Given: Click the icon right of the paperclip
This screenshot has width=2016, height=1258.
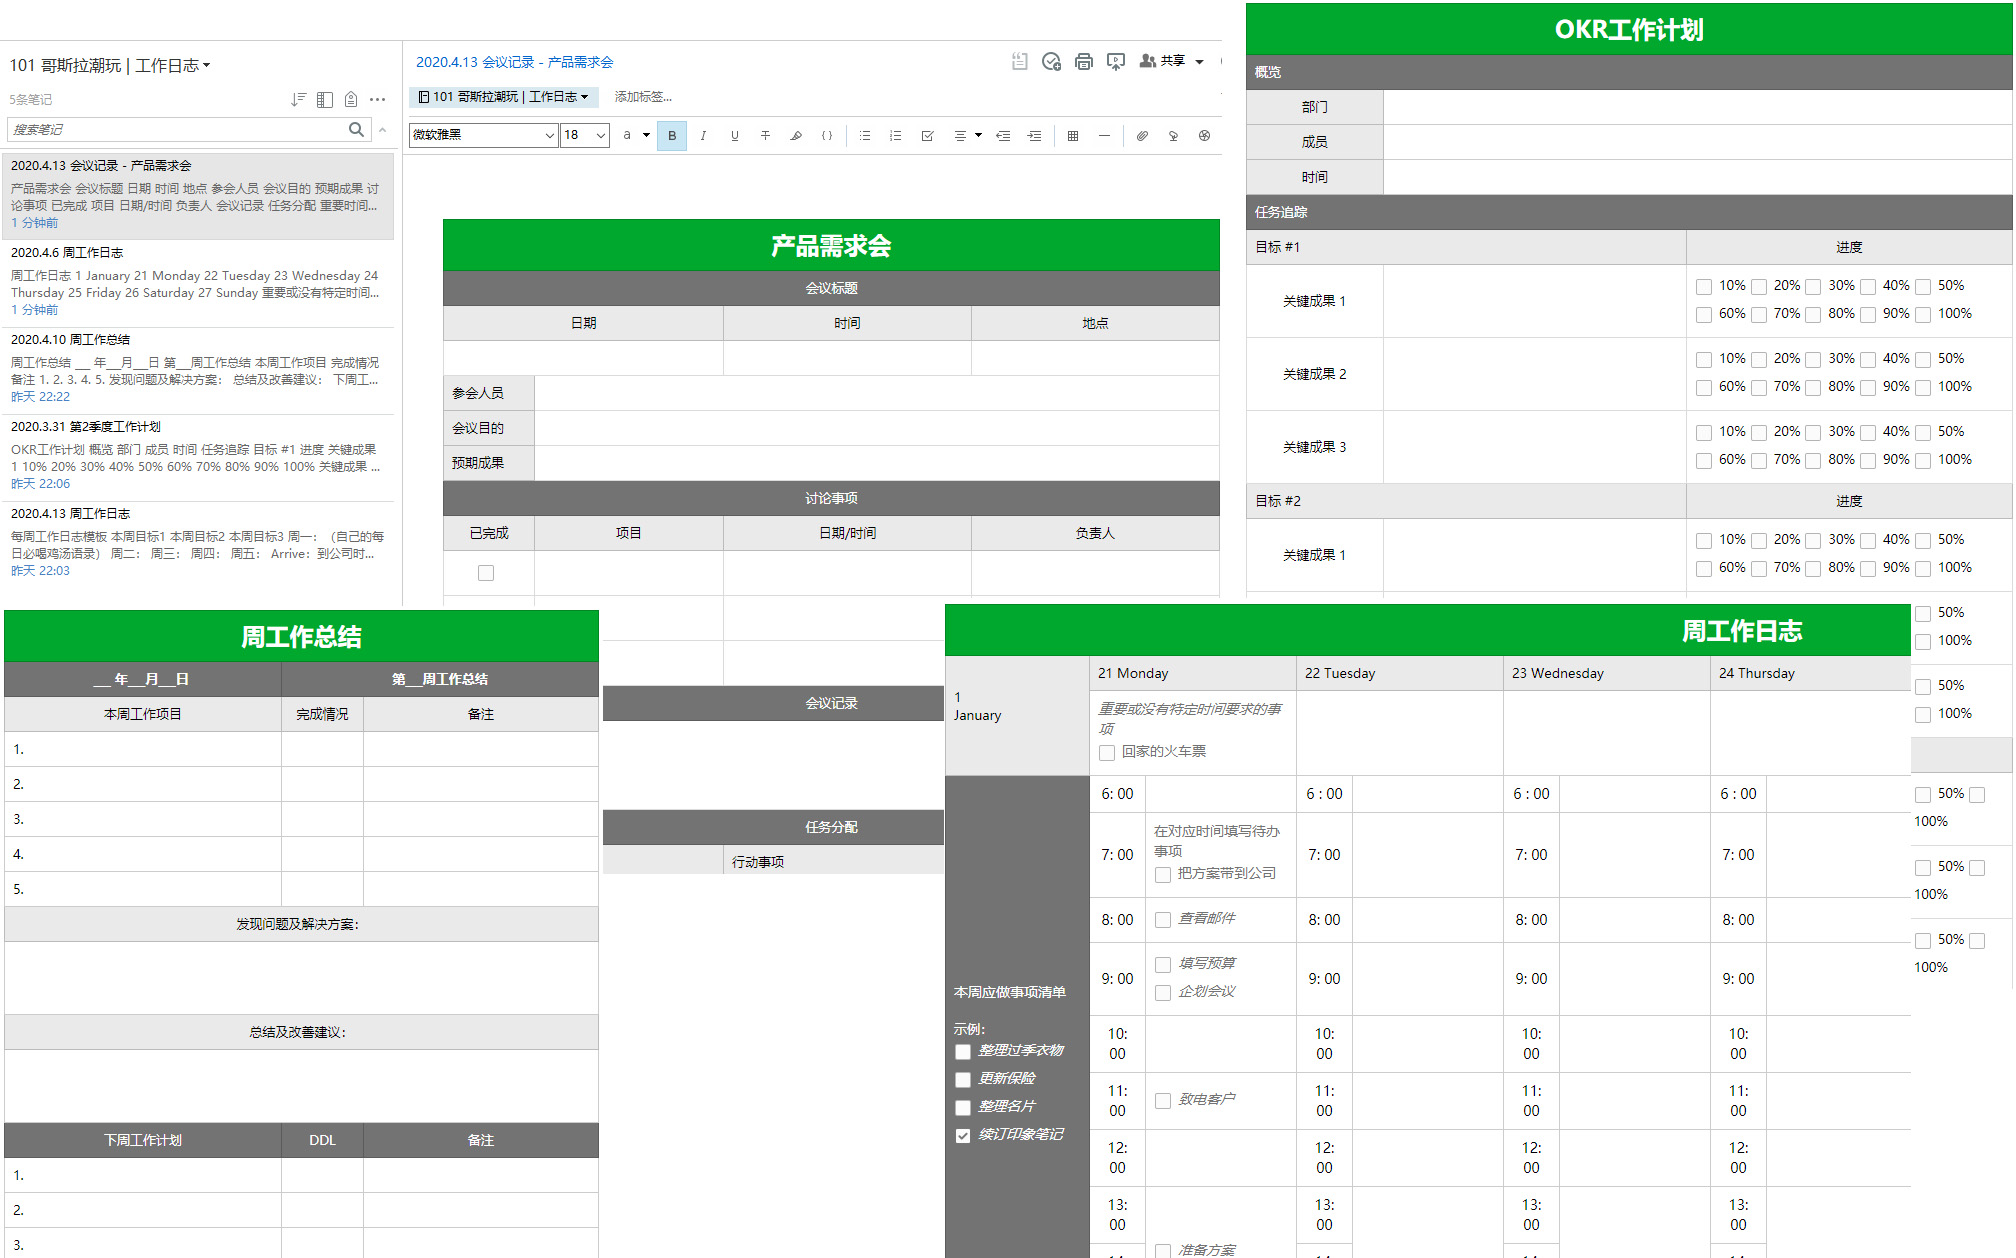Looking at the screenshot, I should 1173,135.
